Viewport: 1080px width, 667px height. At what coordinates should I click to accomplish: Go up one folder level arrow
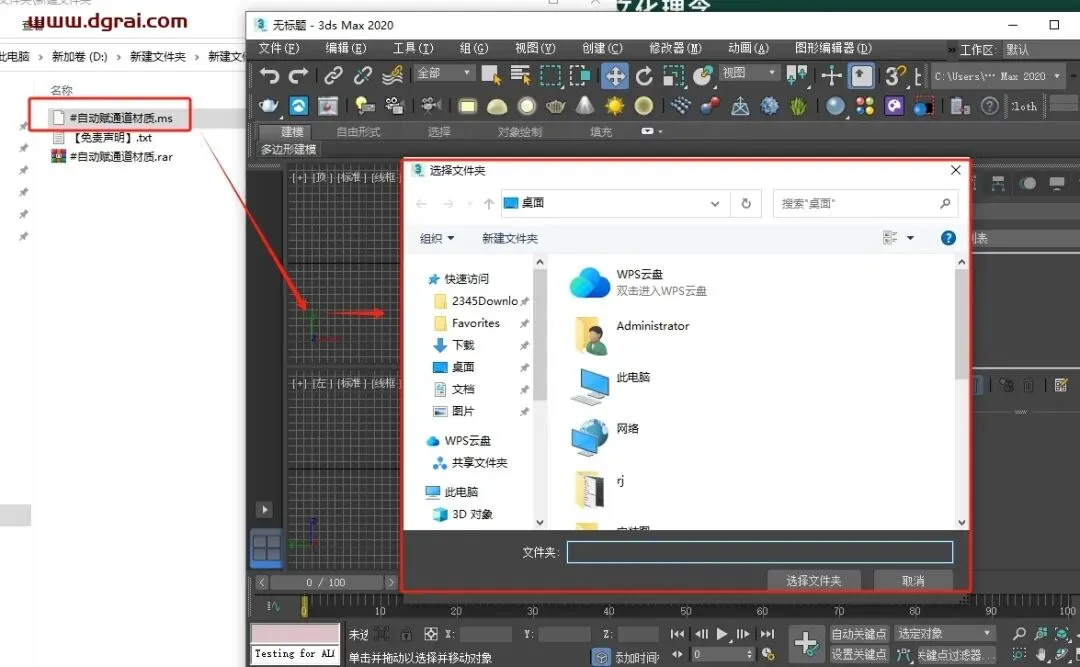point(489,203)
